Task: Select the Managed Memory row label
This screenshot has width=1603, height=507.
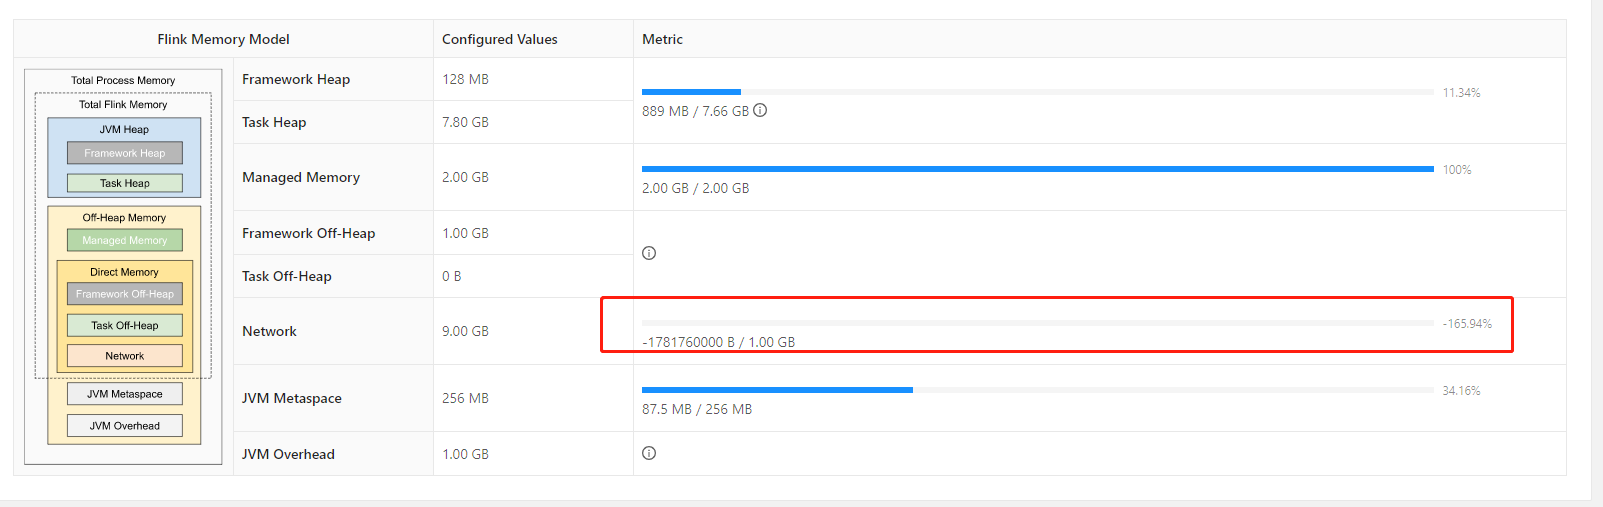Action: coord(301,177)
